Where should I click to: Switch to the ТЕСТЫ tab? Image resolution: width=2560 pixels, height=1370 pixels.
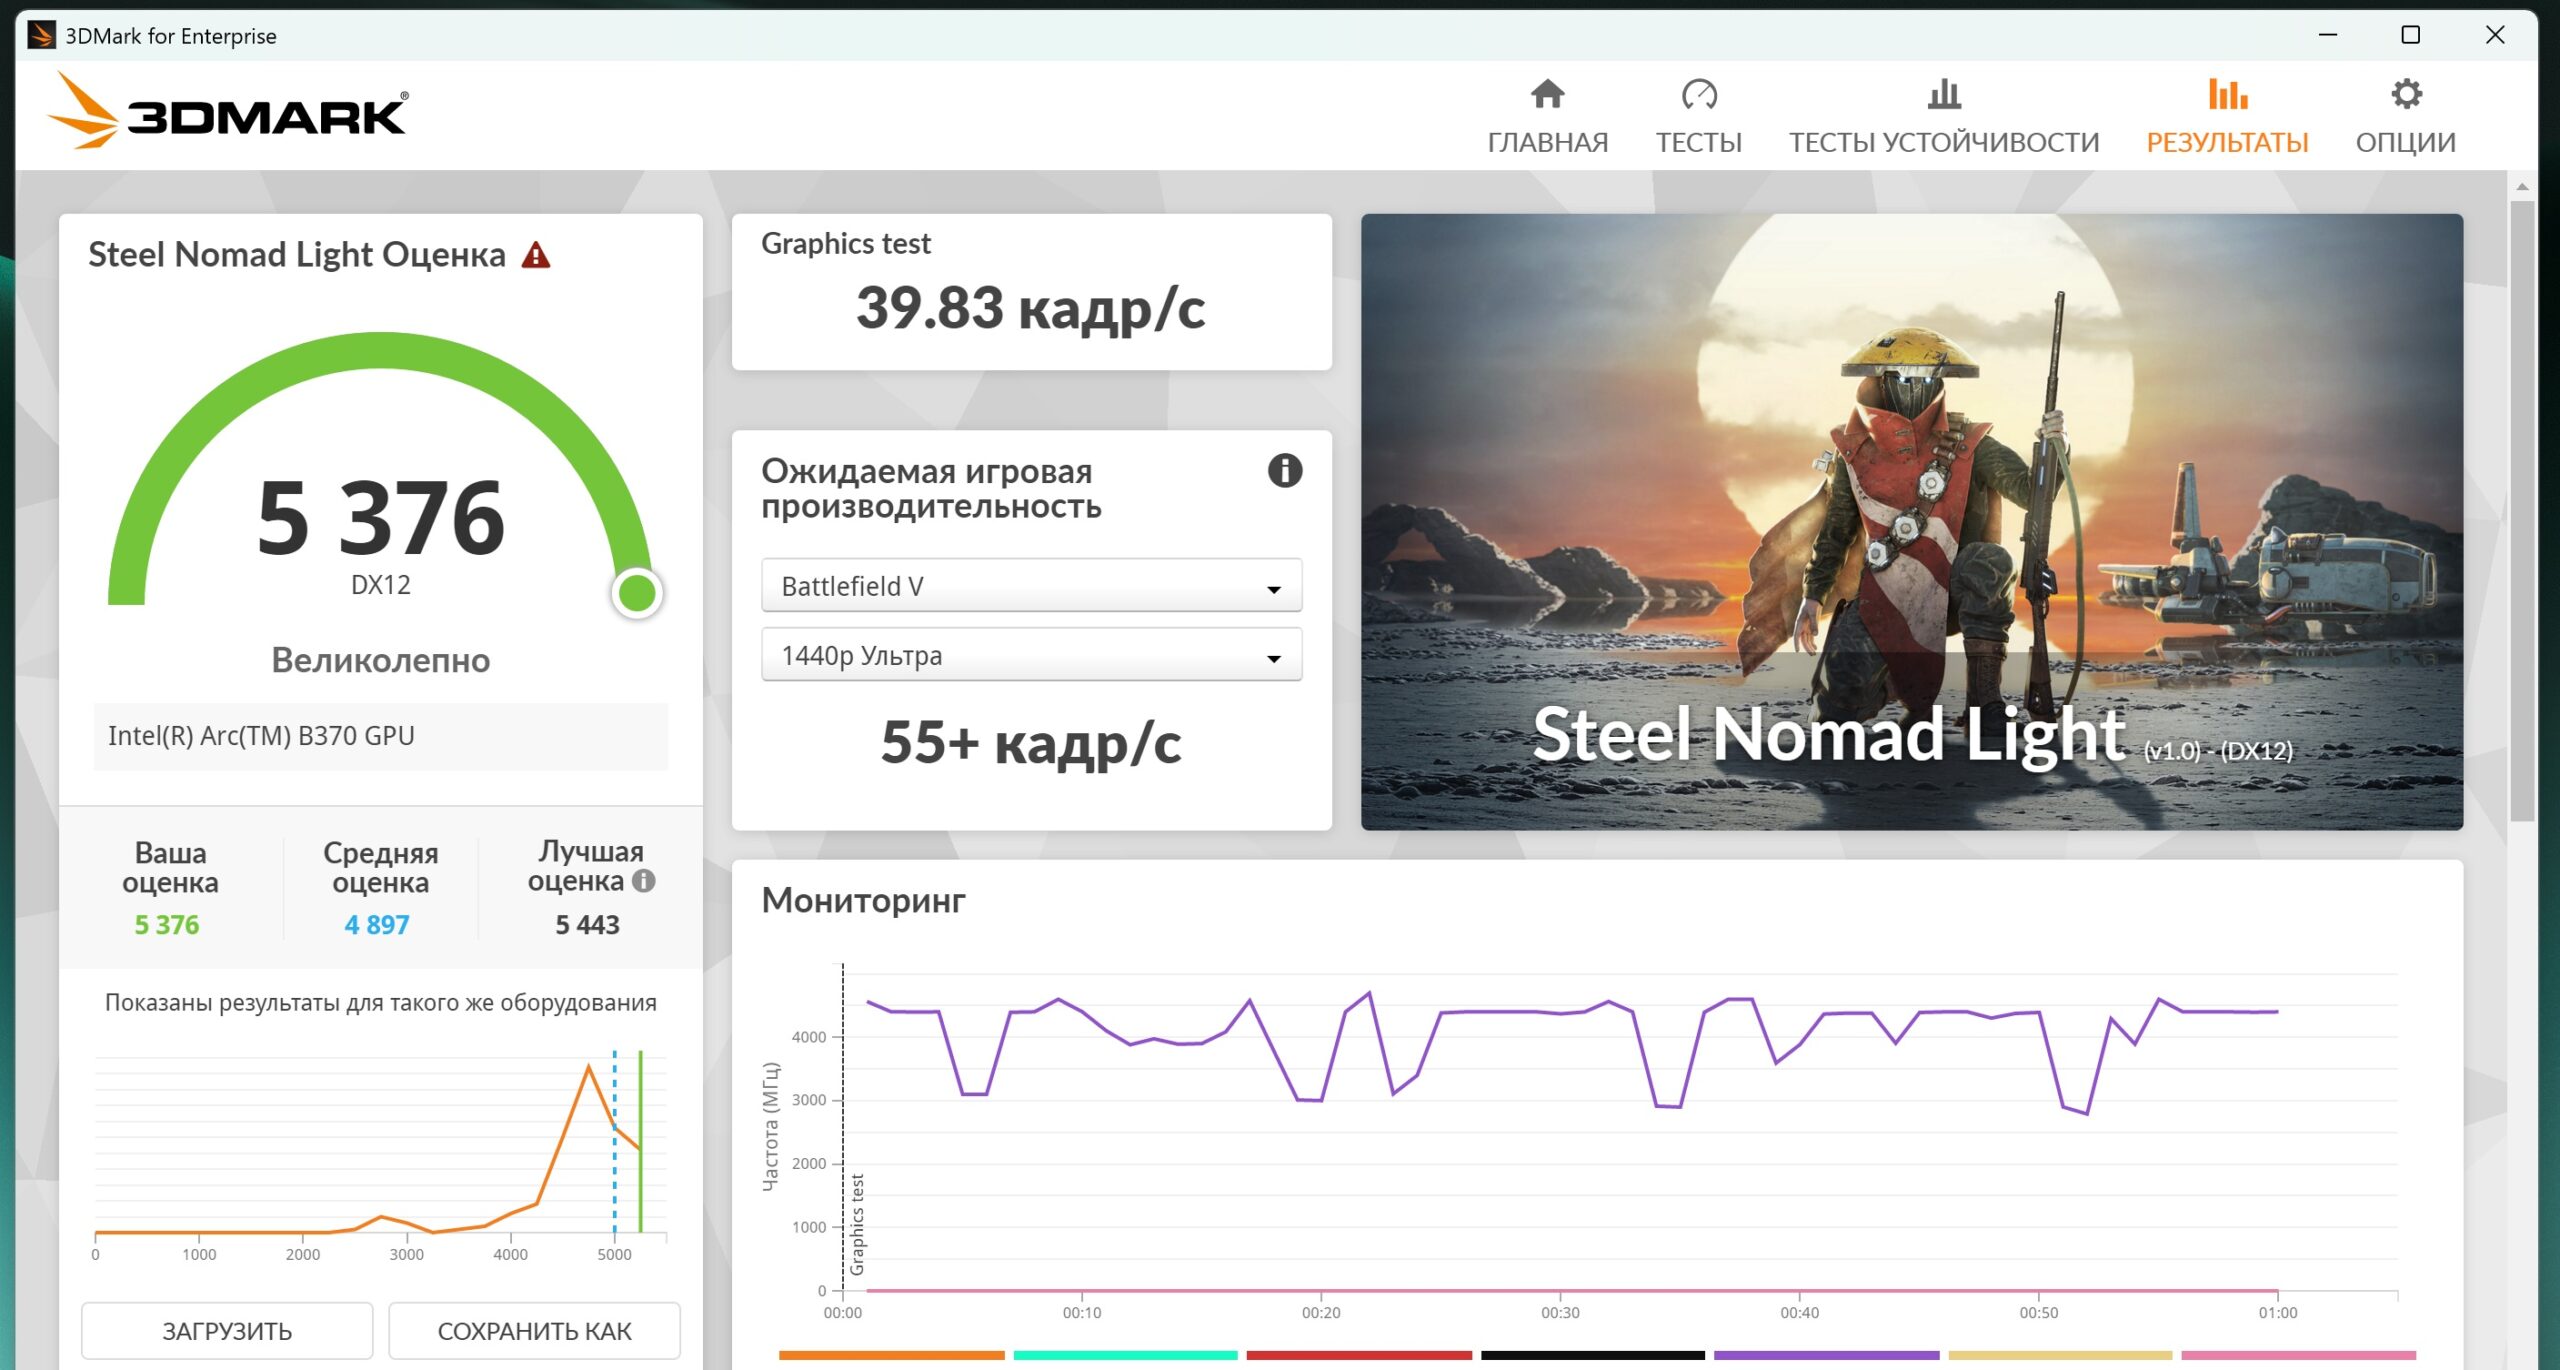[x=1698, y=117]
